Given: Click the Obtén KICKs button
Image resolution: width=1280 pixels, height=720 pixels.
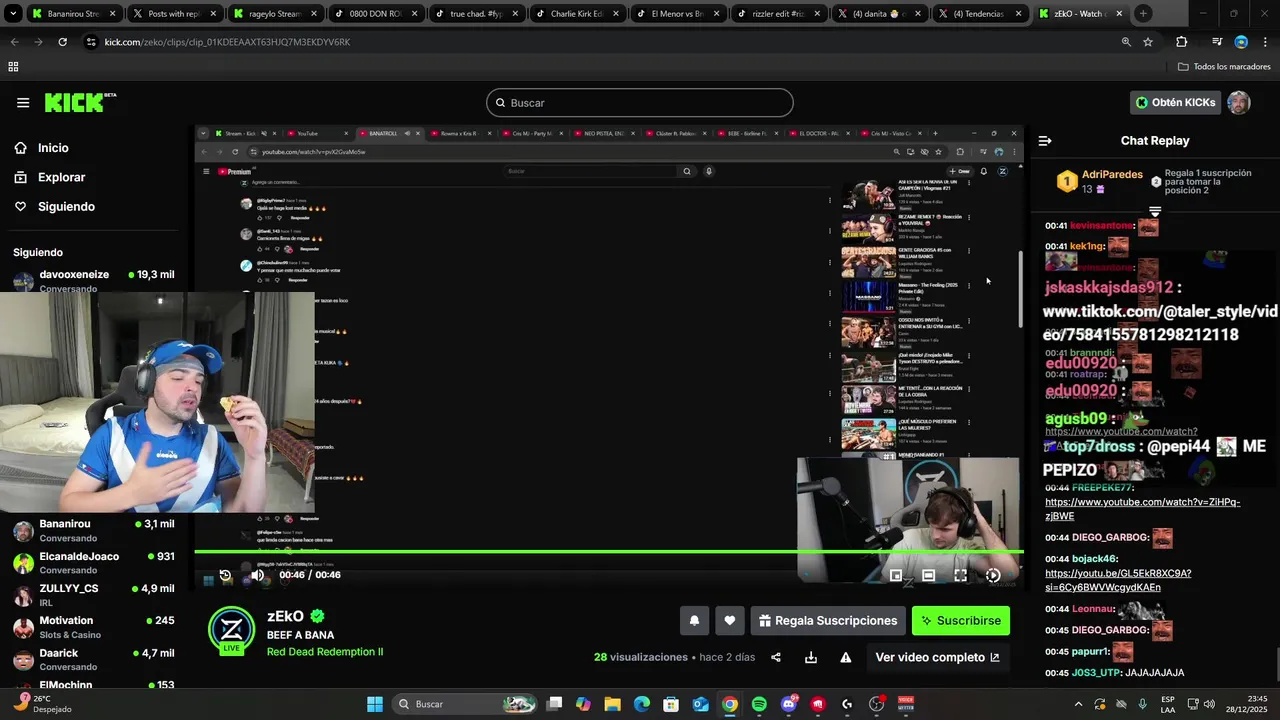Looking at the screenshot, I should (1175, 102).
